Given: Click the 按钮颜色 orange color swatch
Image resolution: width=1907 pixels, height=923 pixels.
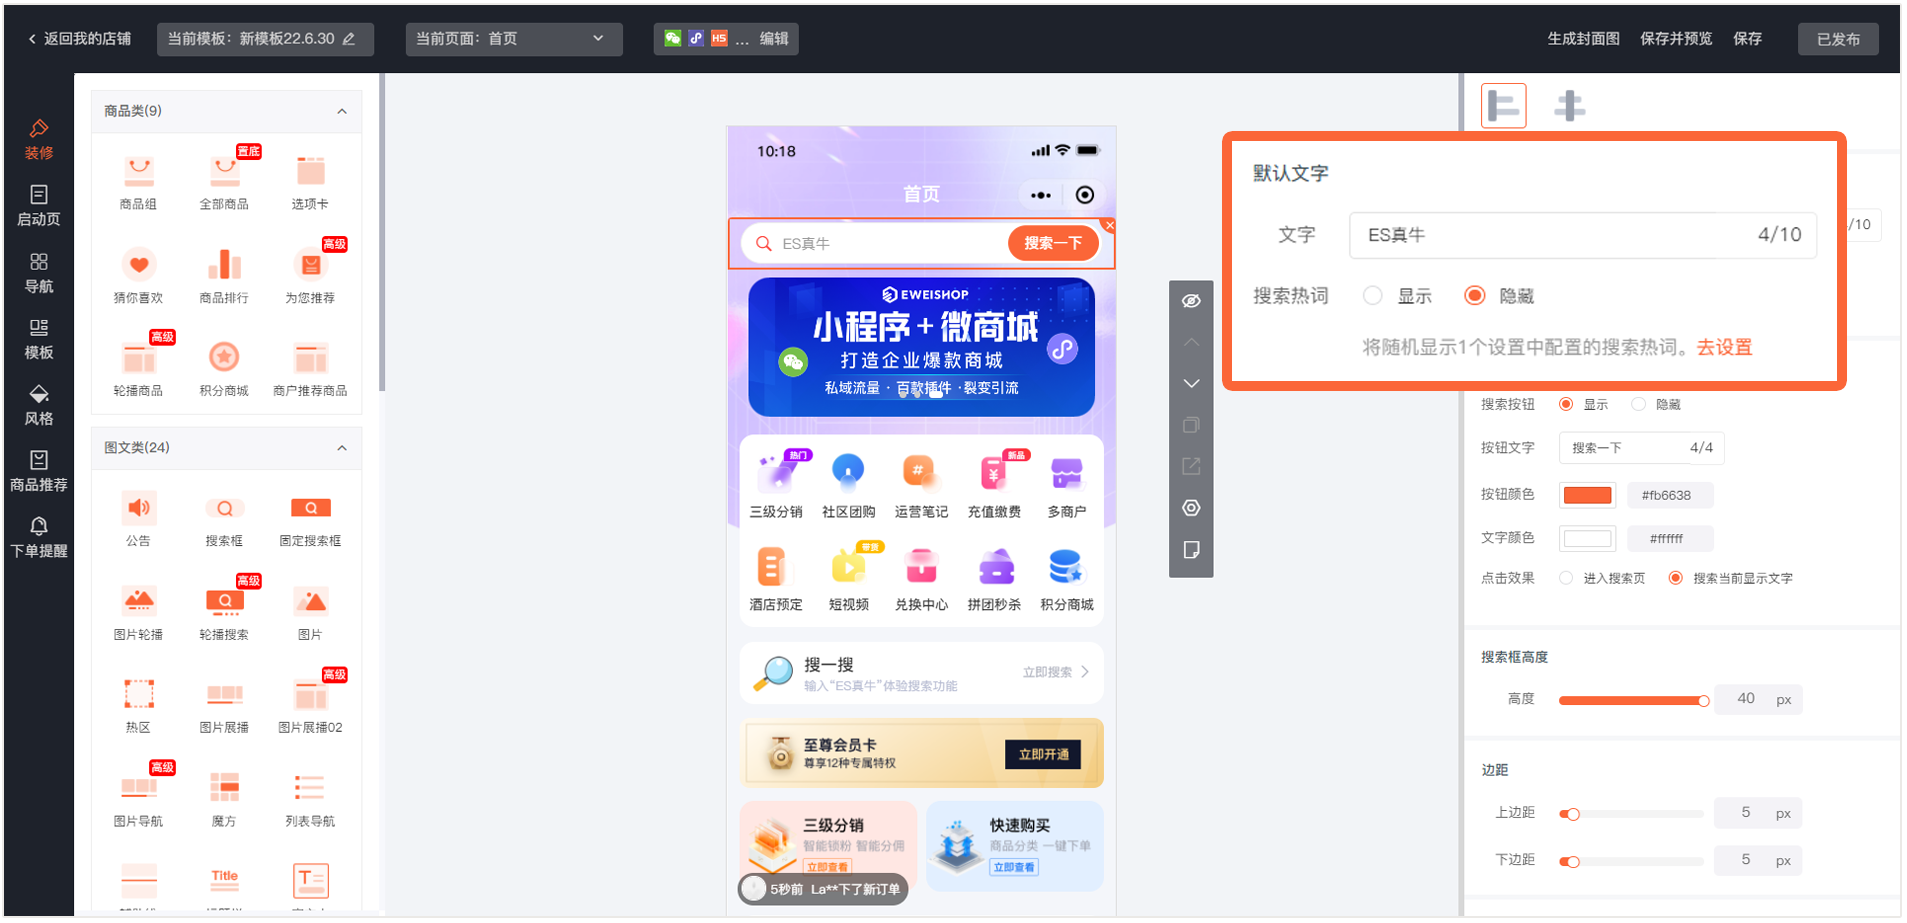Looking at the screenshot, I should click(1587, 495).
